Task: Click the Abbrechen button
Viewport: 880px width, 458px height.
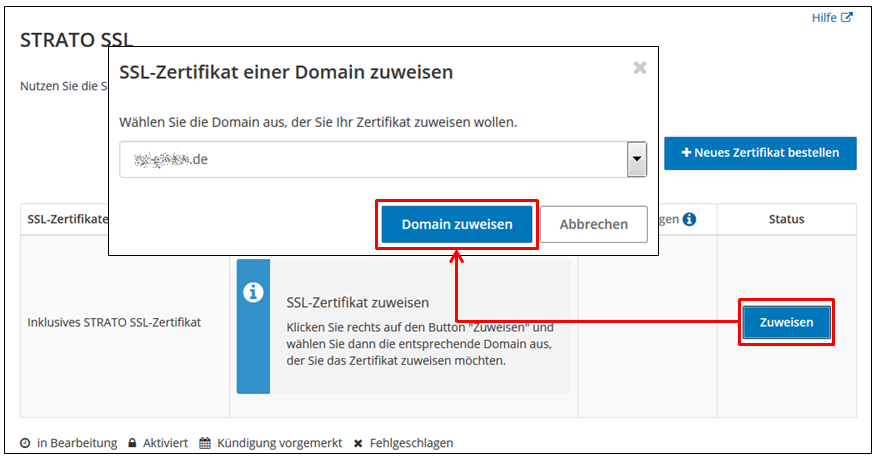Action: [x=594, y=224]
